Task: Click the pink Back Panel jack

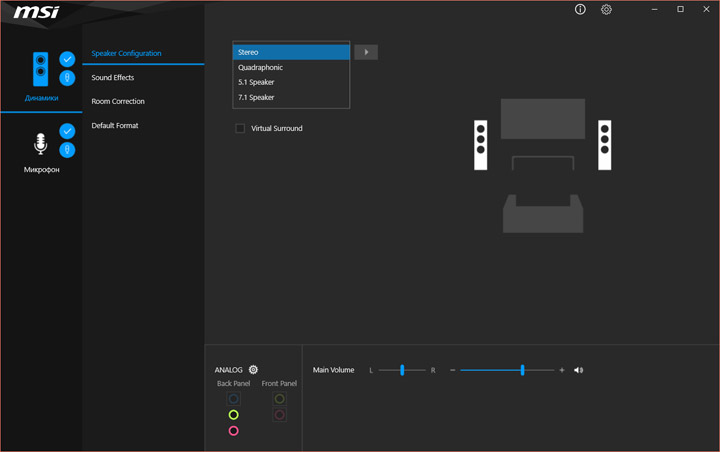Action: pos(234,431)
